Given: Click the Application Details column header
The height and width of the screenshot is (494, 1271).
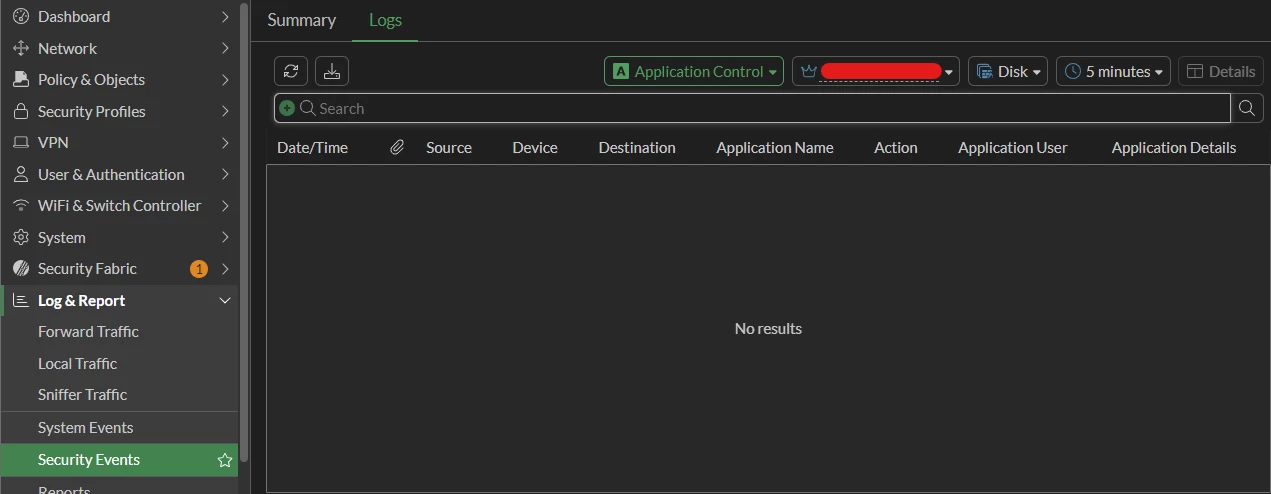Looking at the screenshot, I should tap(1174, 147).
